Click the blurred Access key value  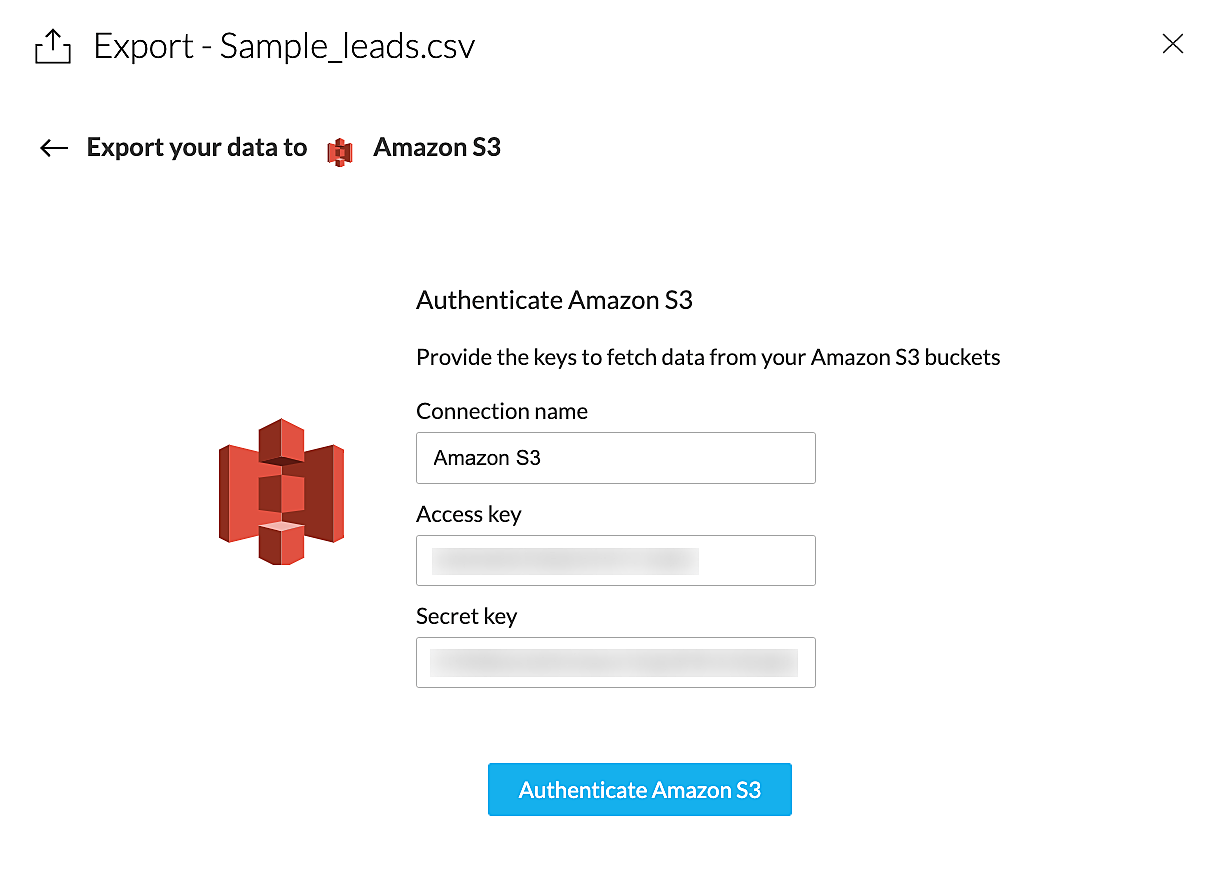pos(565,560)
